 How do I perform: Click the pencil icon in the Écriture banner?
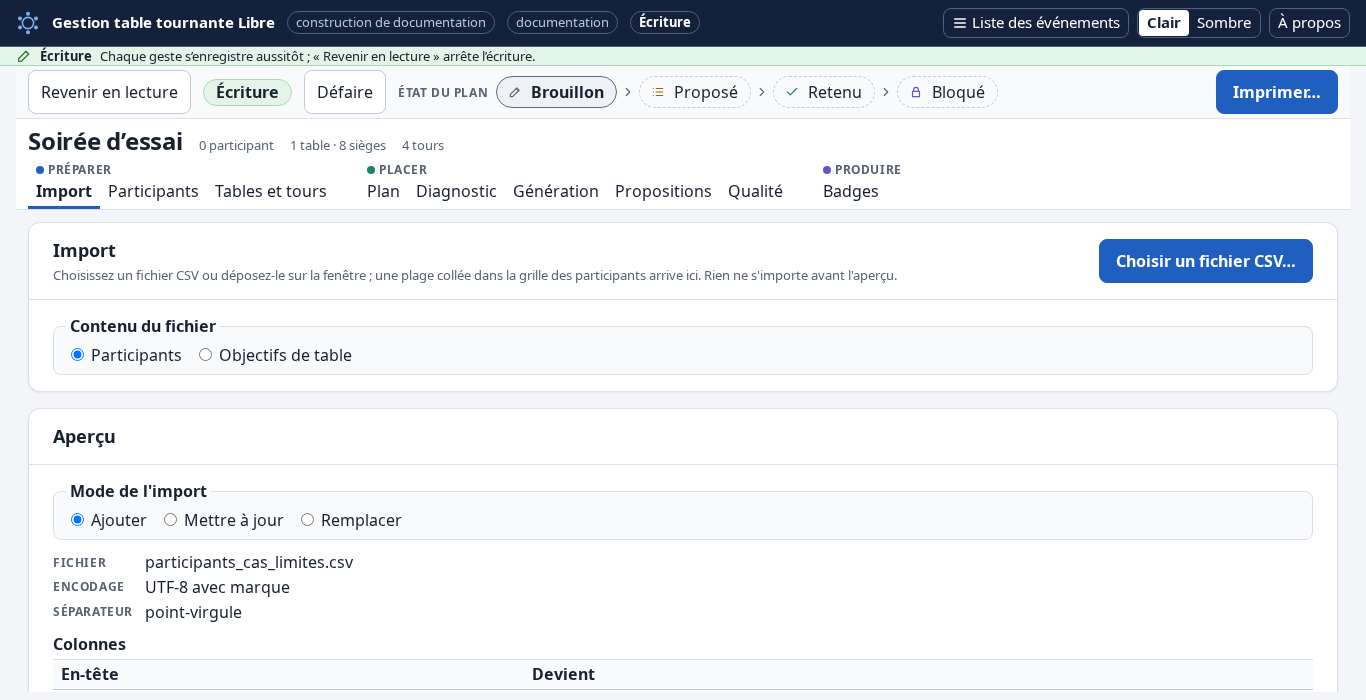click(24, 56)
